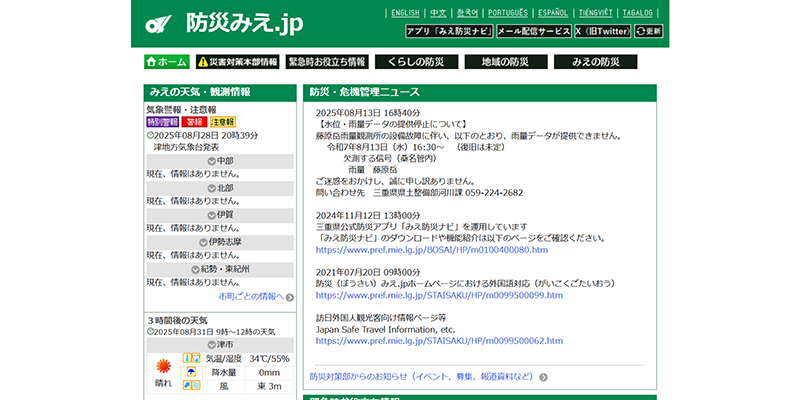
Task: Open 地域の防災 menu
Action: pos(506,62)
